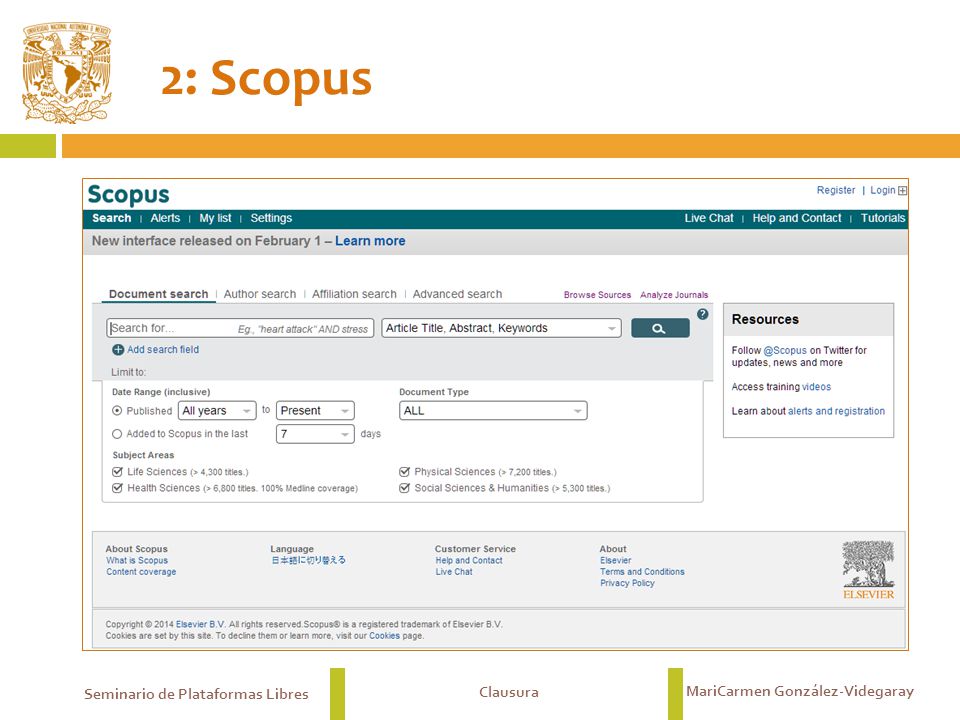960x720 pixels.
Task: Open the Article Title, Abstract, Keywords dropdown
Action: click(x=501, y=328)
